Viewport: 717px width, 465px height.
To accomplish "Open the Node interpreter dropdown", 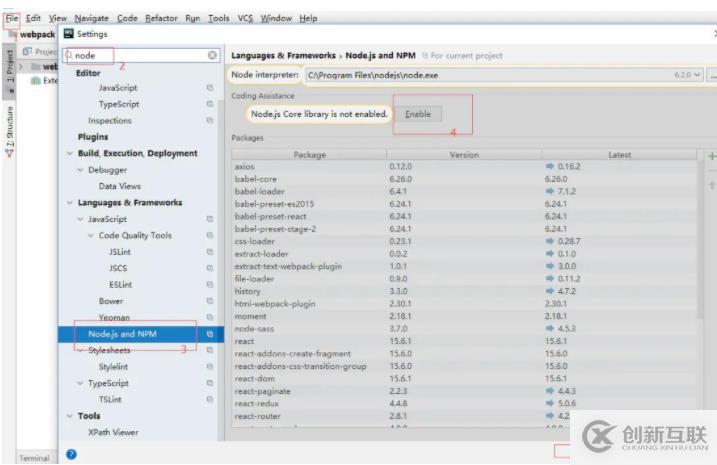I will (x=697, y=76).
